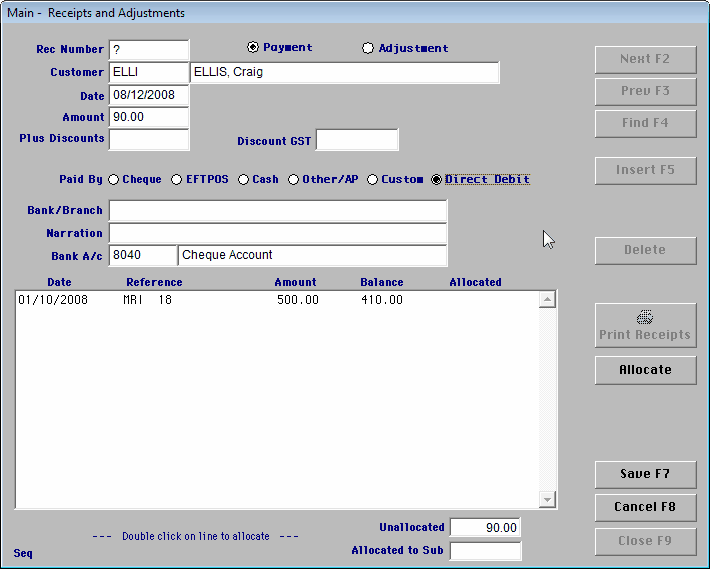Image resolution: width=710 pixels, height=569 pixels.
Task: Click the MRI 18 reference entry
Action: point(148,300)
